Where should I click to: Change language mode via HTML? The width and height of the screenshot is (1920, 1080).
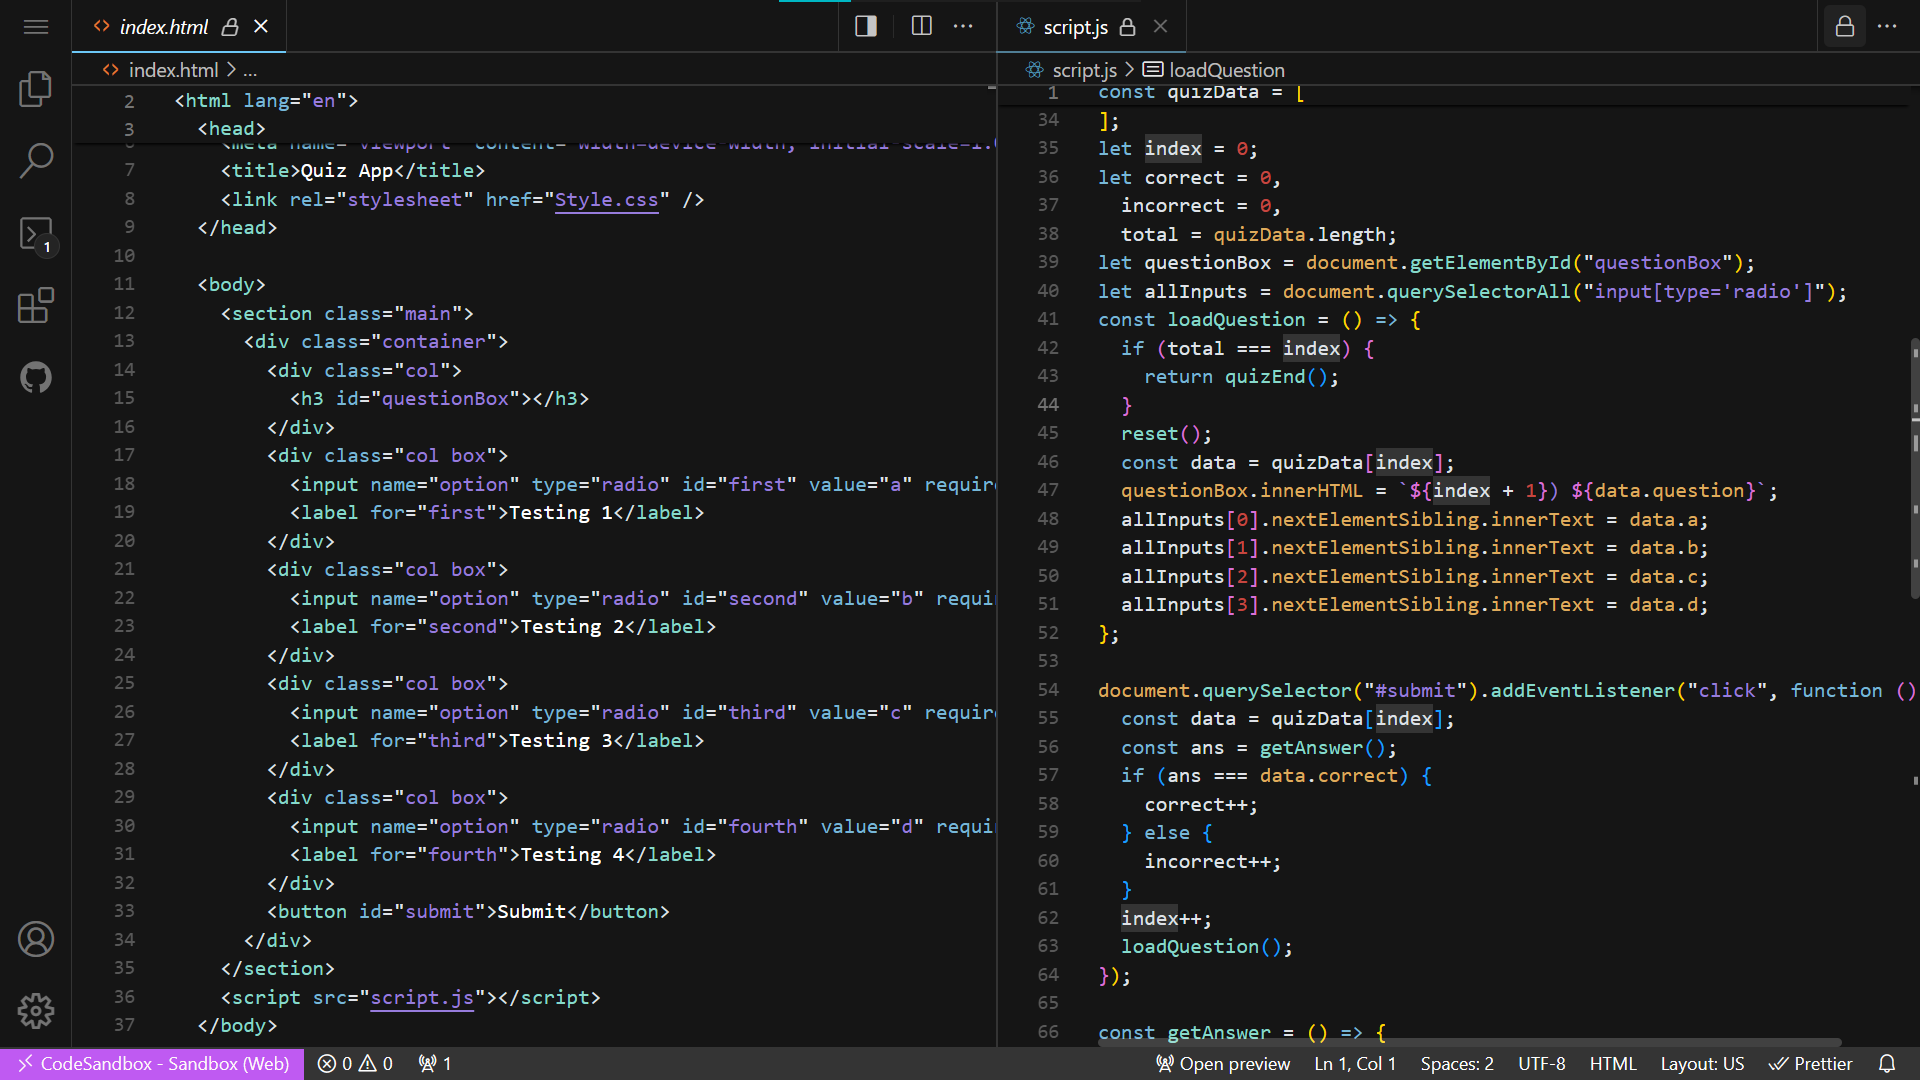[x=1613, y=1064]
